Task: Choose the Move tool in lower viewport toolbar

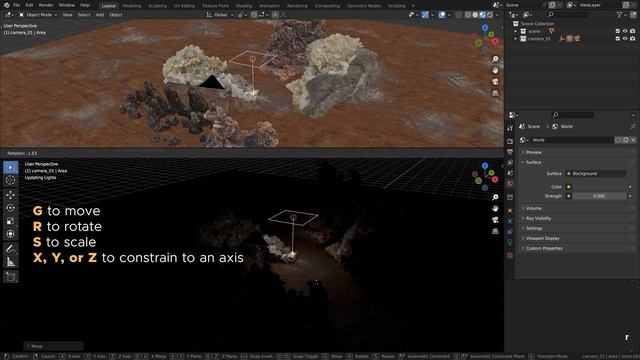Action: point(11,195)
